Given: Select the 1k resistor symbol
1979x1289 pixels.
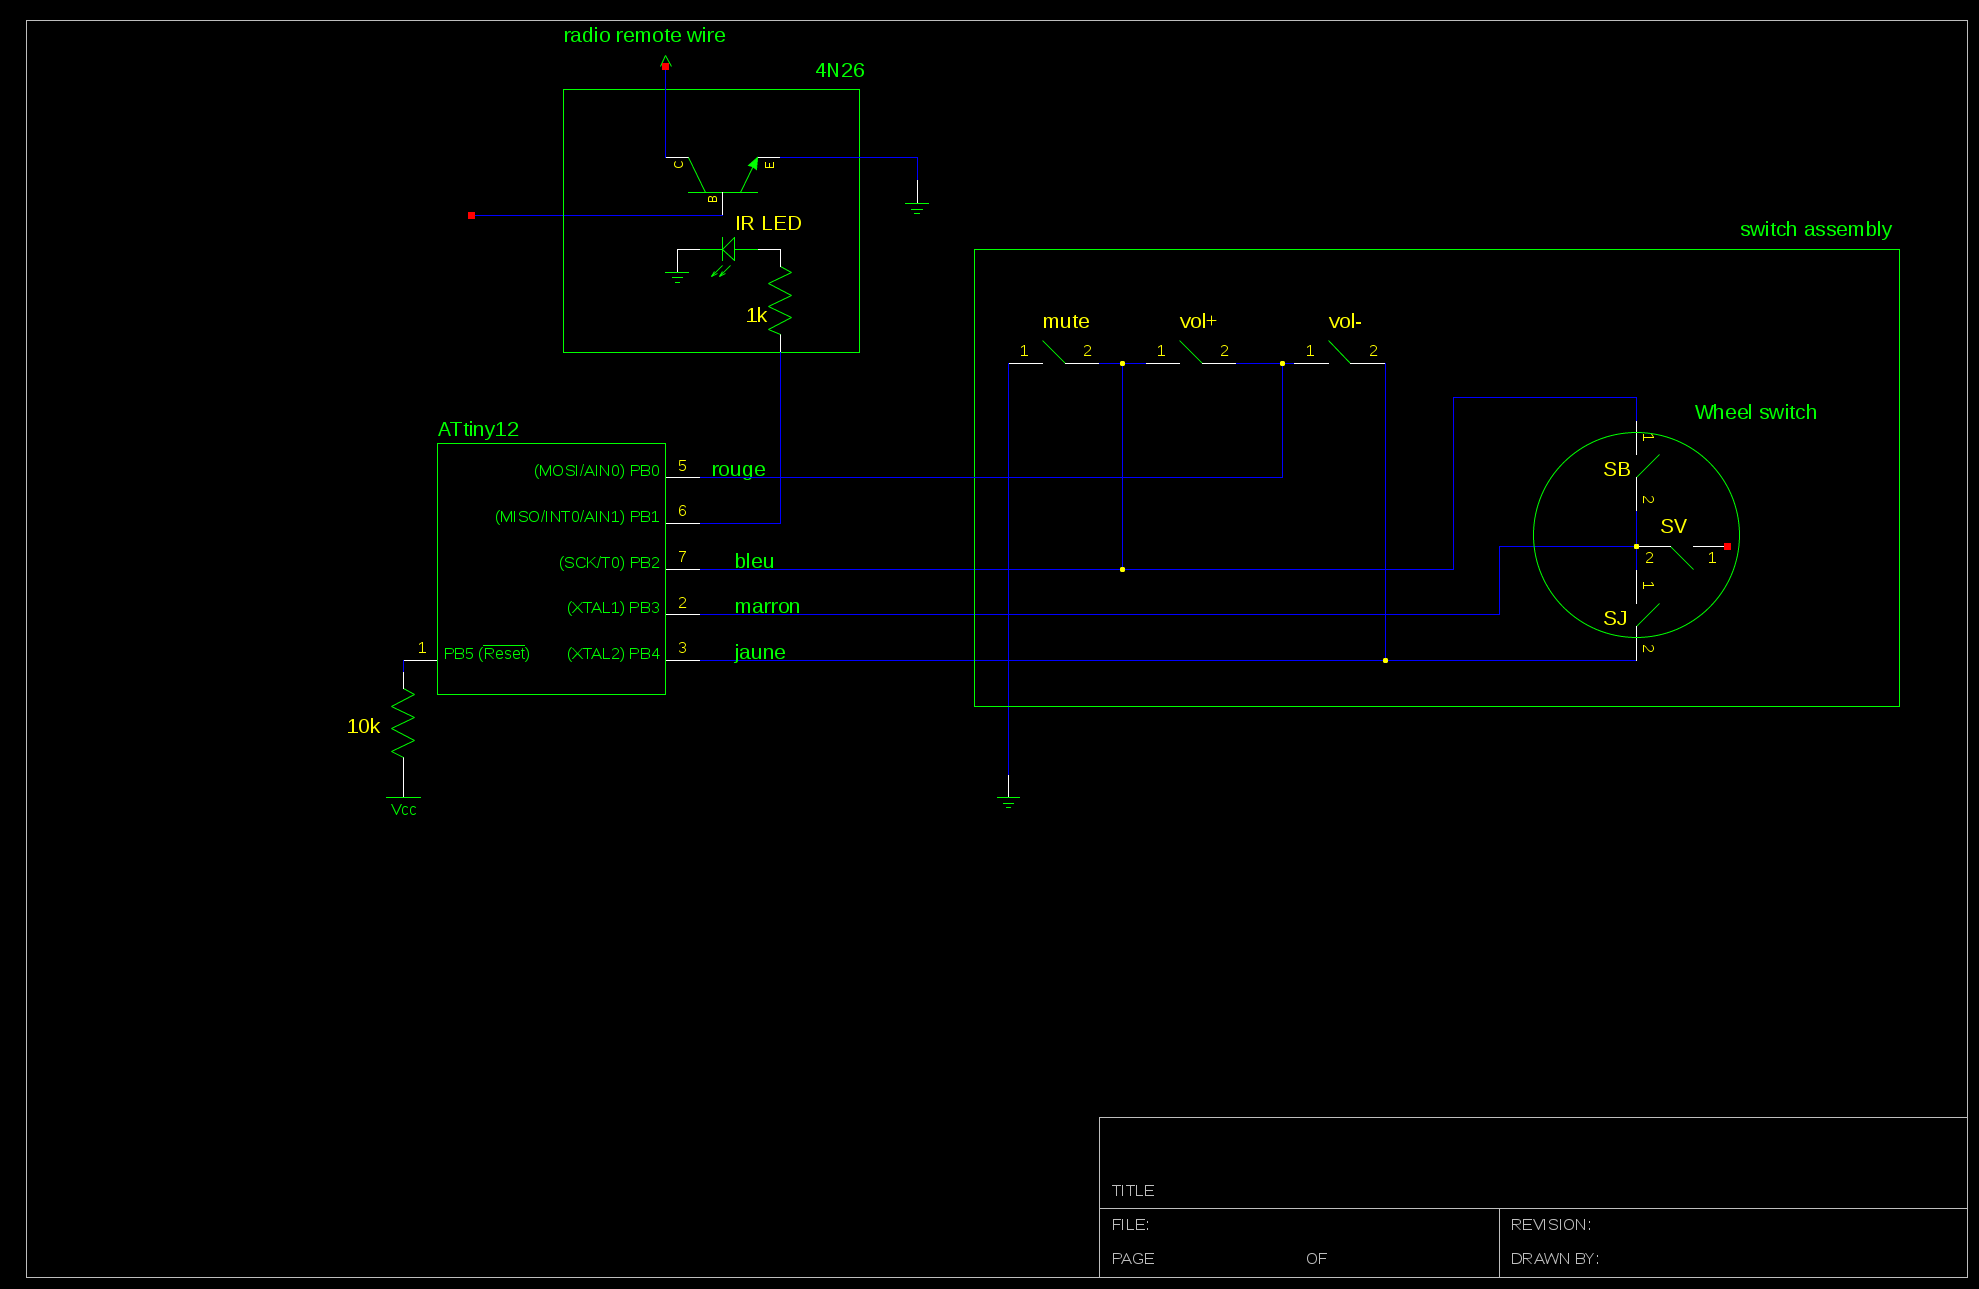Looking at the screenshot, I should click(780, 300).
